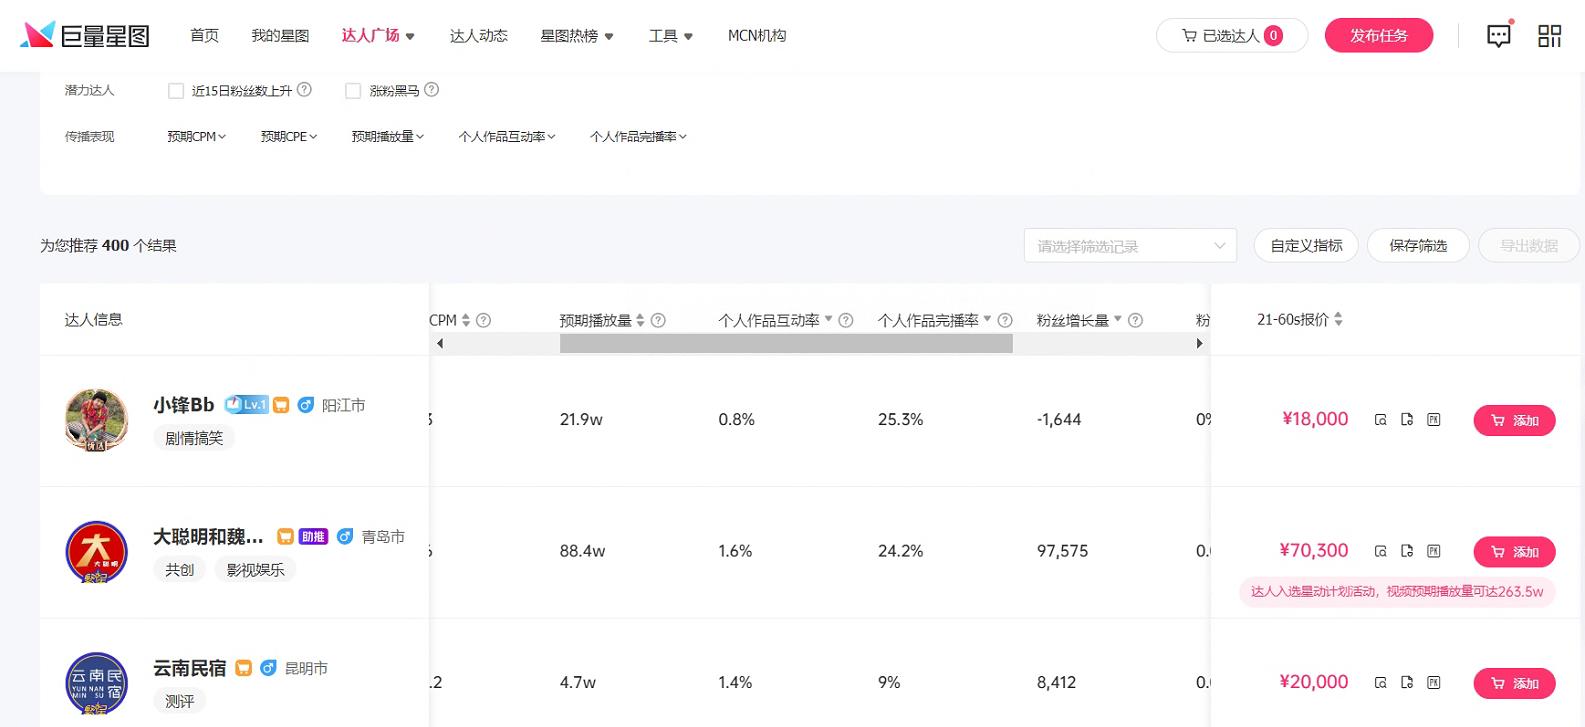
Task: Expand the 预期CPM filter dropdown
Action: pos(196,137)
